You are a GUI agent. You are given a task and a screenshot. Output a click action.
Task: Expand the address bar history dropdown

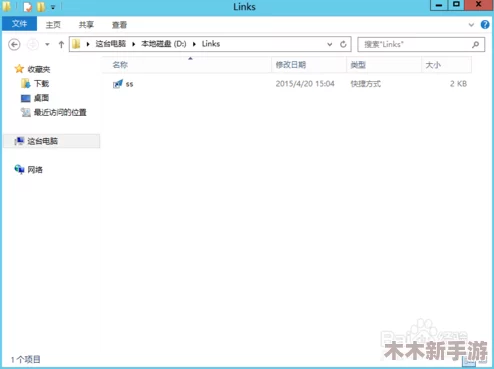(x=329, y=44)
